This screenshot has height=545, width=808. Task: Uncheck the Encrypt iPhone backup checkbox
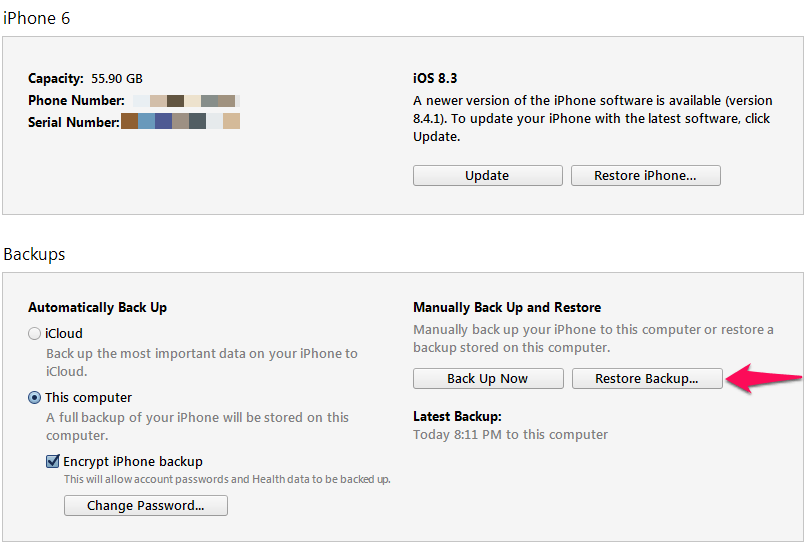click(x=53, y=461)
